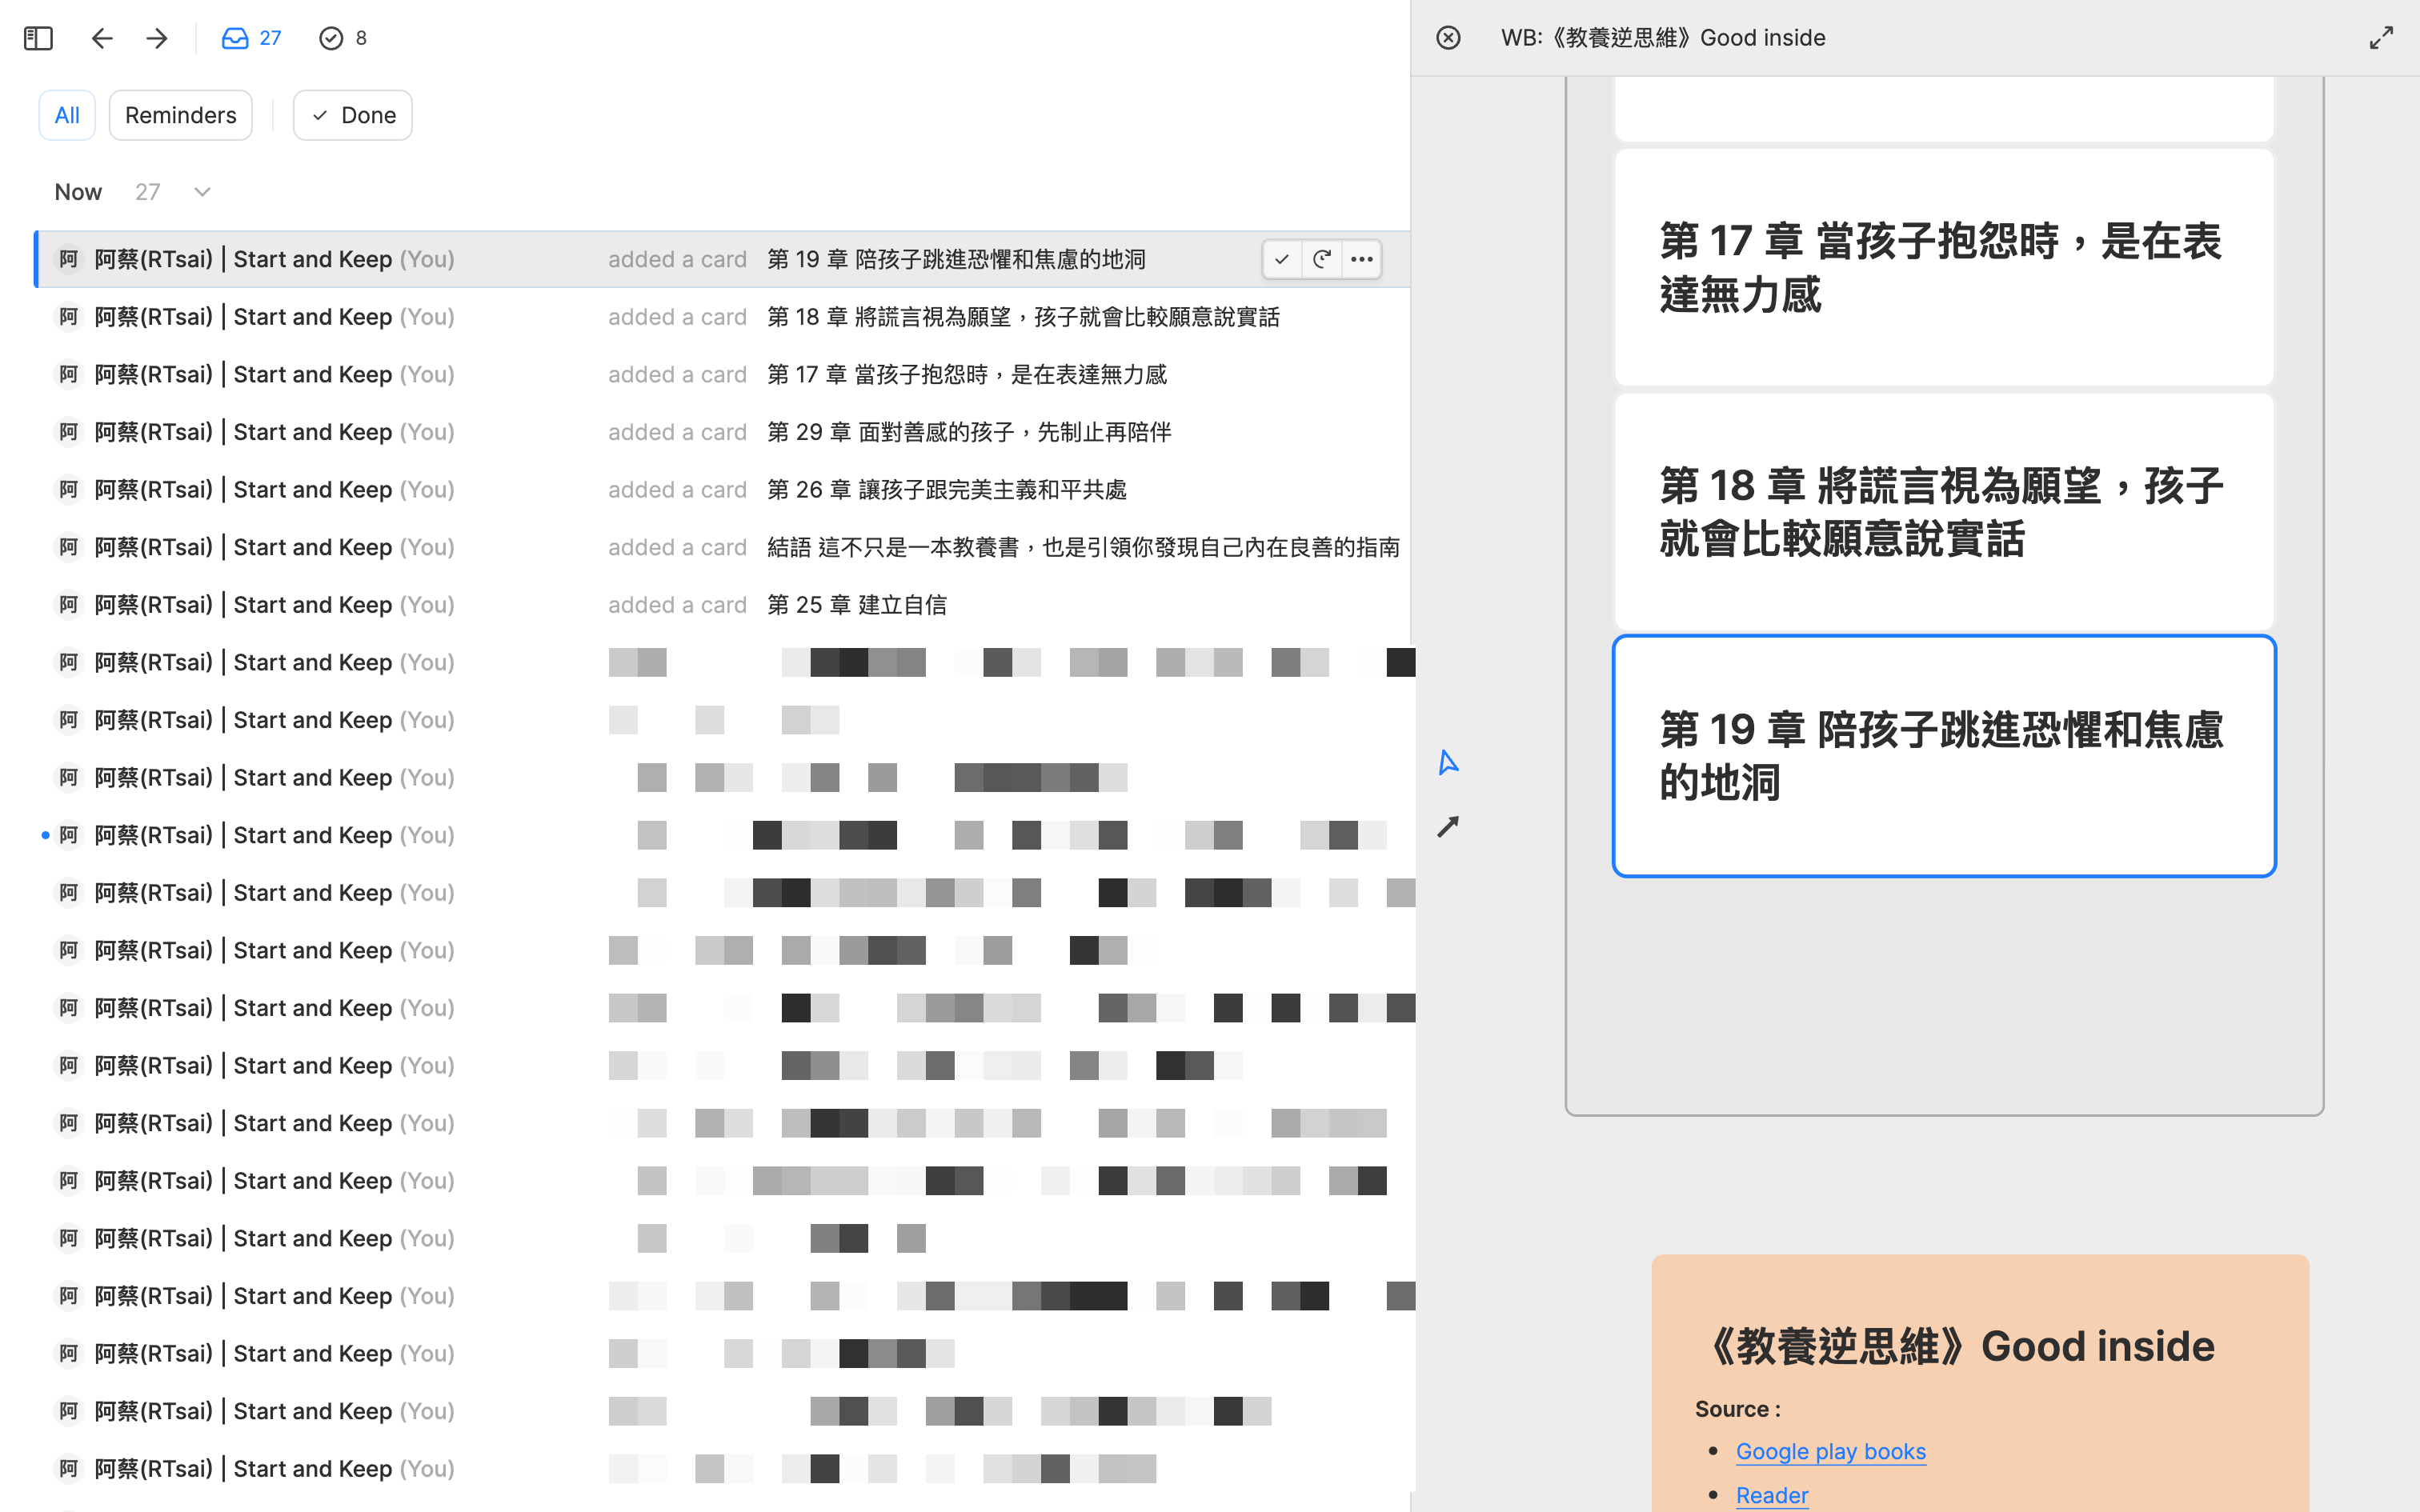This screenshot has height=1512, width=2420.
Task: Open the Google play books link
Action: (1831, 1451)
